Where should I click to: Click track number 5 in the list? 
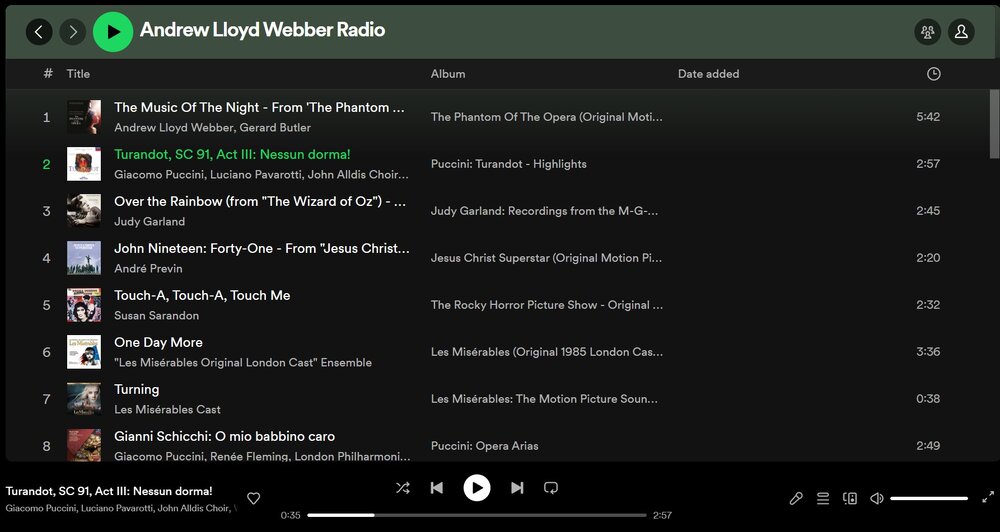click(47, 305)
